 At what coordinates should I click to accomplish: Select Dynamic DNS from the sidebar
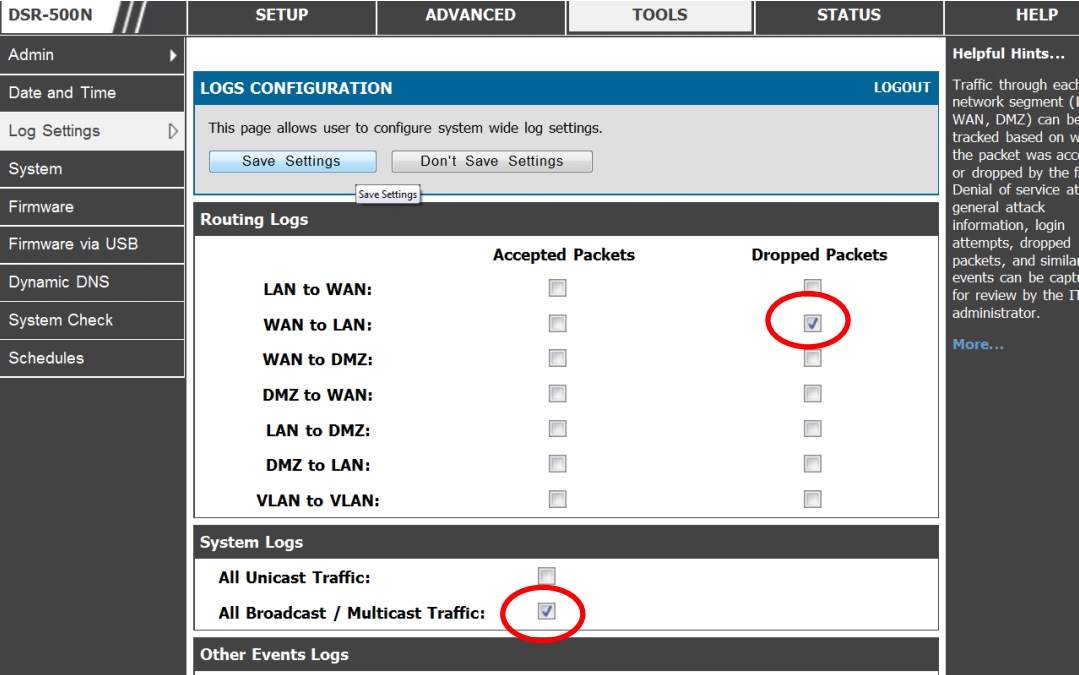[59, 282]
